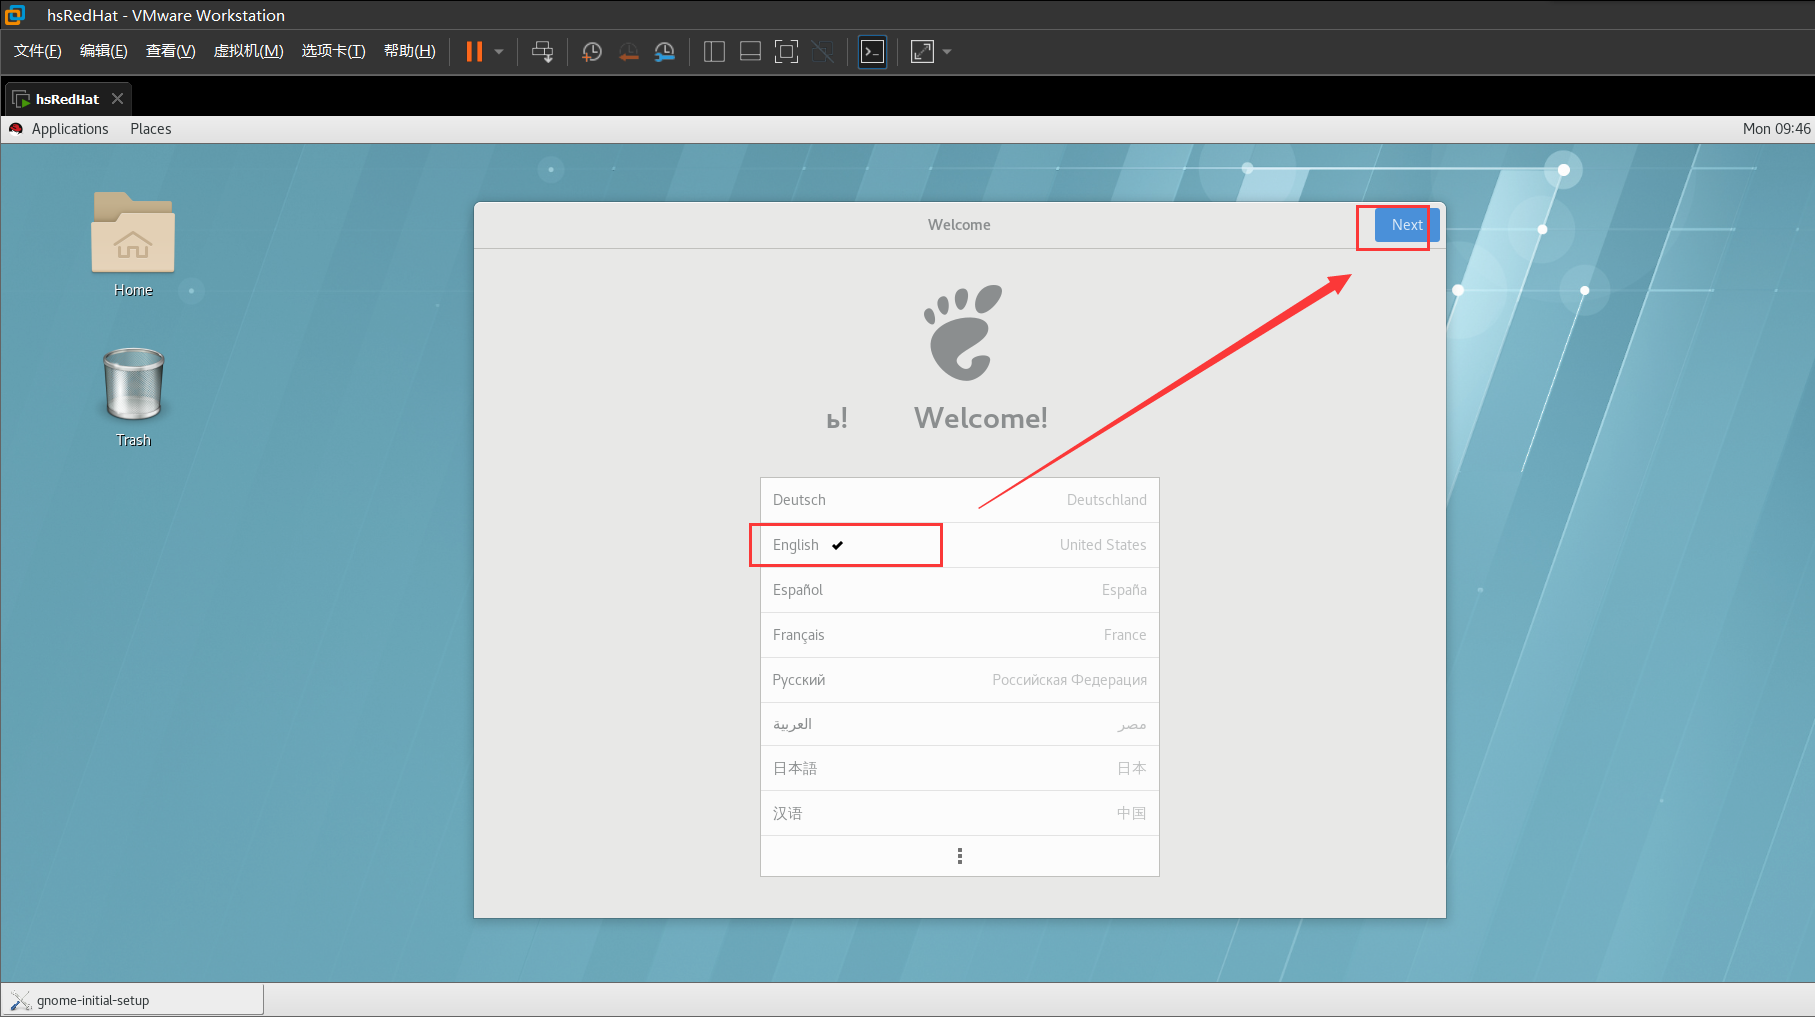Toggle the tab thumbnail bar
This screenshot has height=1017, width=1815.
(750, 51)
